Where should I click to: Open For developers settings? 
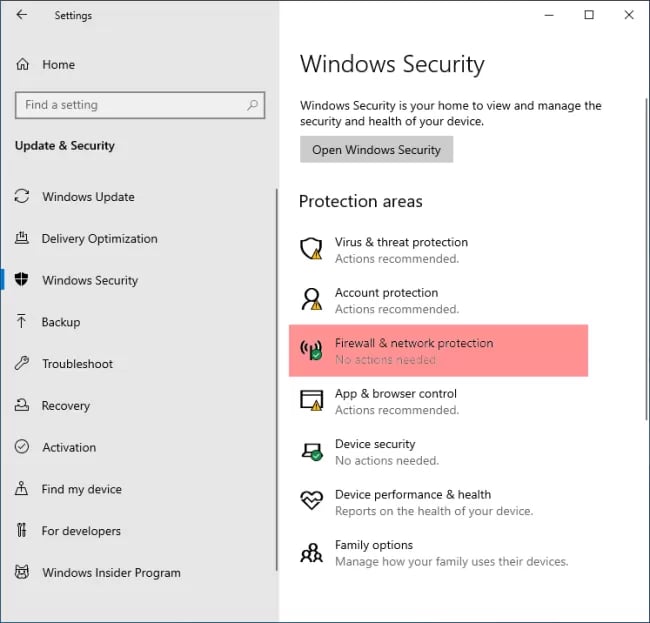tap(81, 531)
